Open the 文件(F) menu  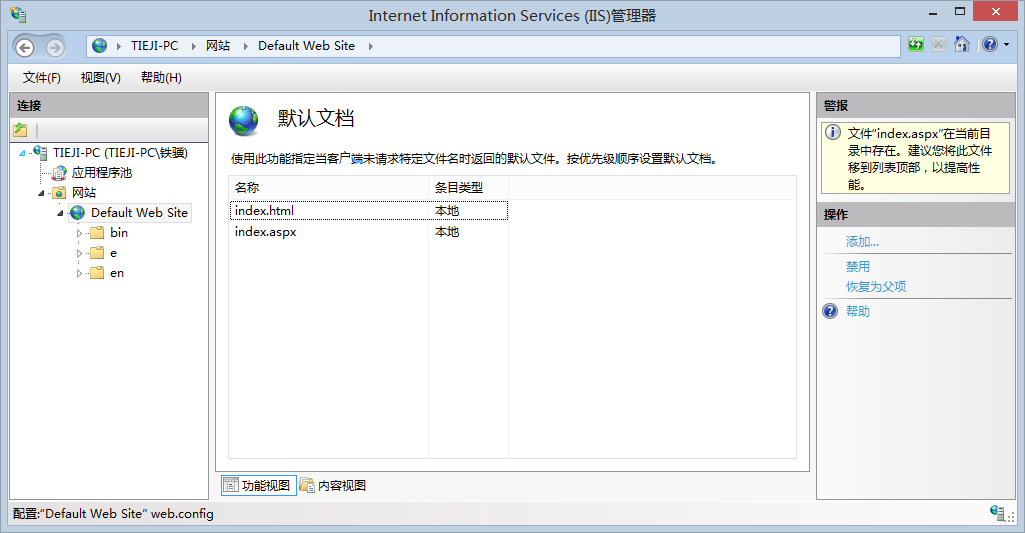(x=42, y=77)
